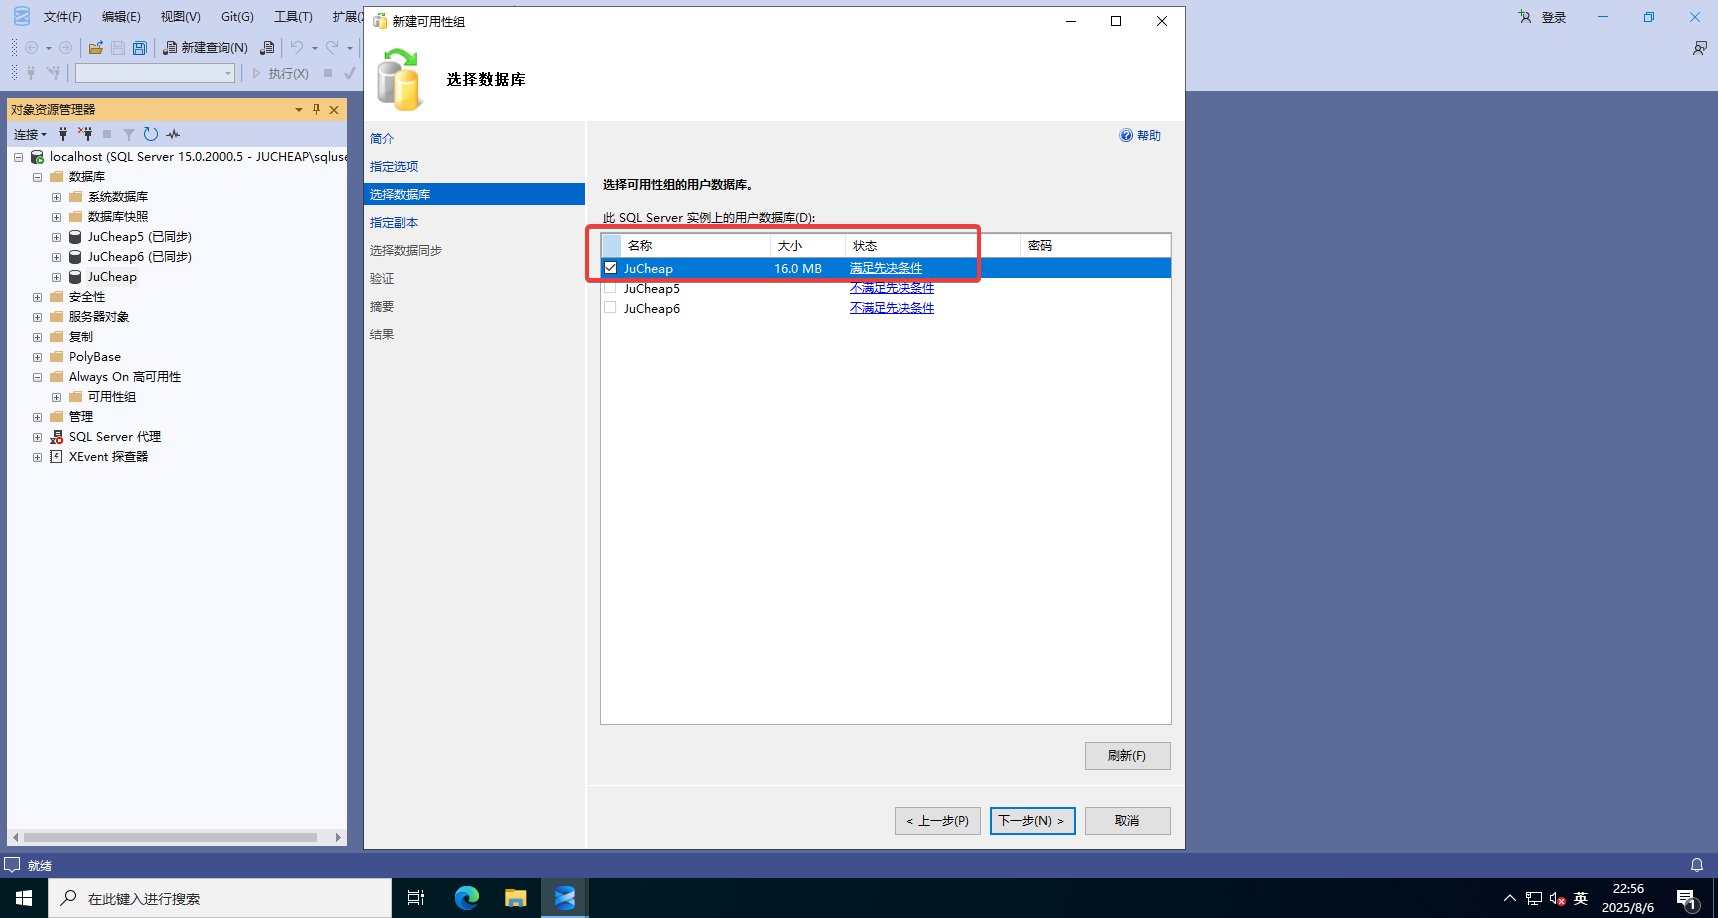The image size is (1718, 918).
Task: Collapse 数据库 tree node
Action: [x=37, y=177]
